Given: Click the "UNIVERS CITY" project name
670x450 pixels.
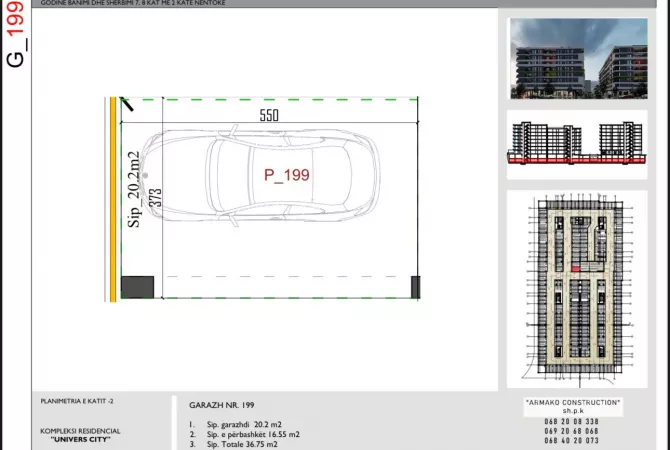Looking at the screenshot, I should coord(81,439).
